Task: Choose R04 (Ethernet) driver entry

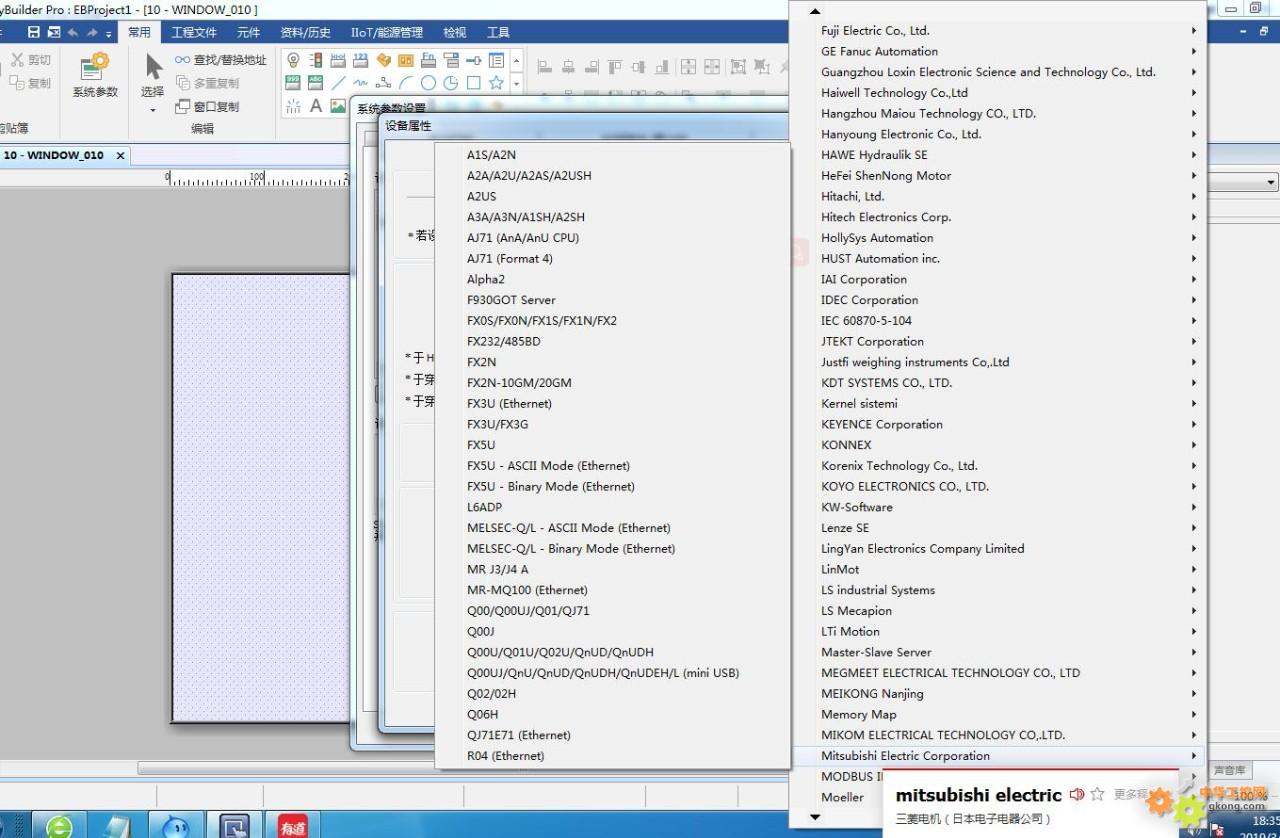Action: (612, 756)
